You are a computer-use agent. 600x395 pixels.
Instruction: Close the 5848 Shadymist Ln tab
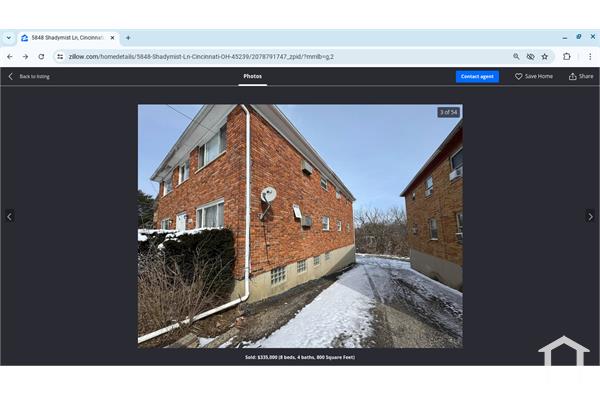(x=112, y=38)
